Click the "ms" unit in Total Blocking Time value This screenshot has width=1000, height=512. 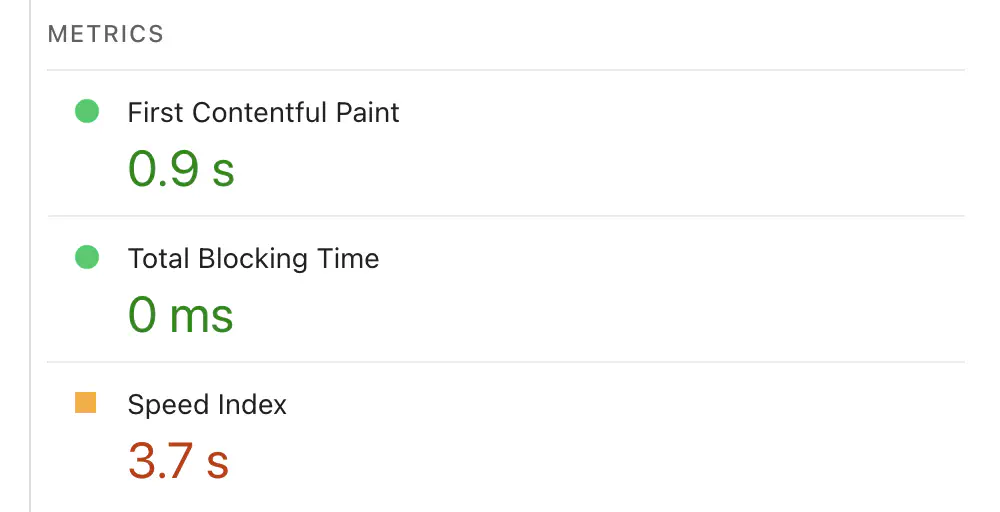coord(202,317)
